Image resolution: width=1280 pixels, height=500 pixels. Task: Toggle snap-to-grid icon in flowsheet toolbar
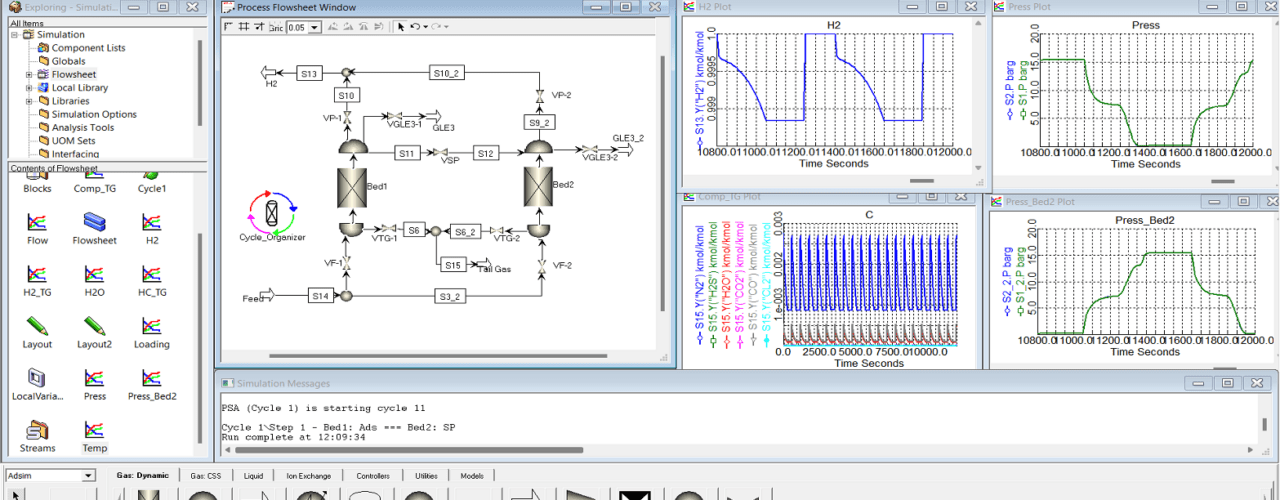pyautogui.click(x=258, y=27)
